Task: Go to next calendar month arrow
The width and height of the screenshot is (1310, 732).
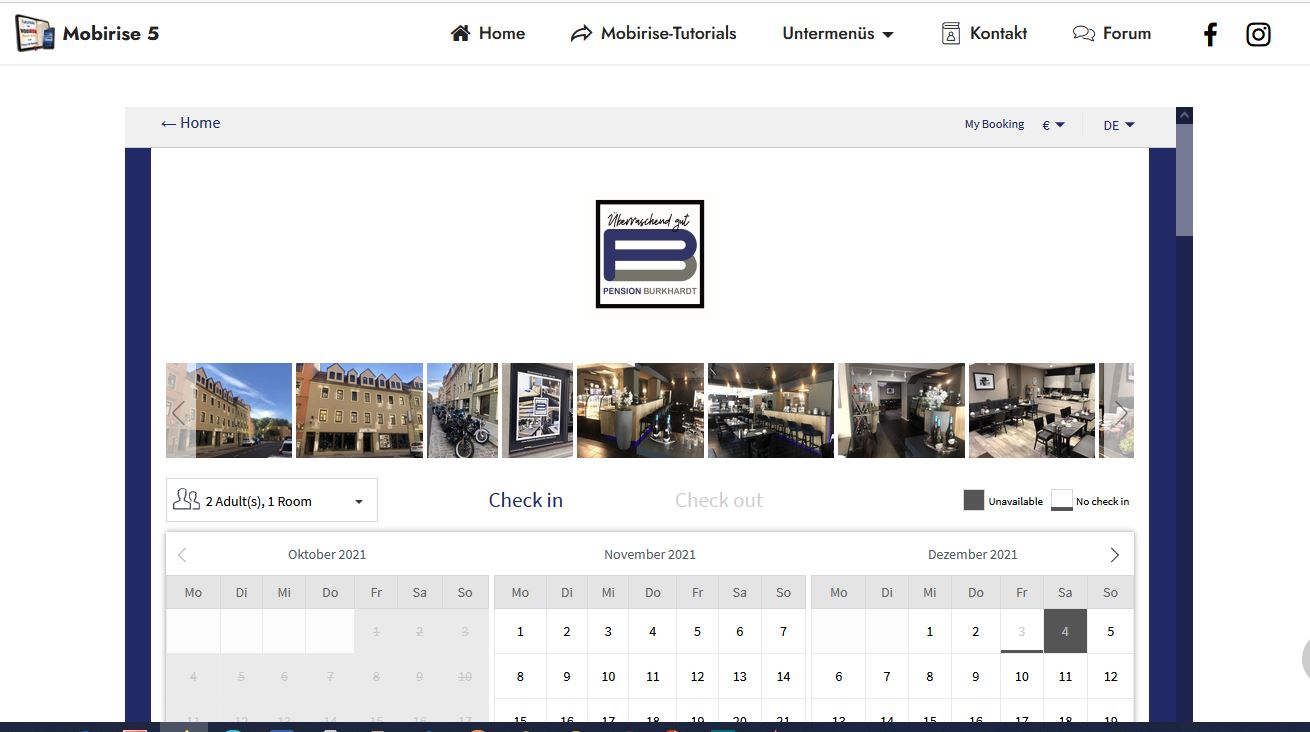Action: [1114, 555]
